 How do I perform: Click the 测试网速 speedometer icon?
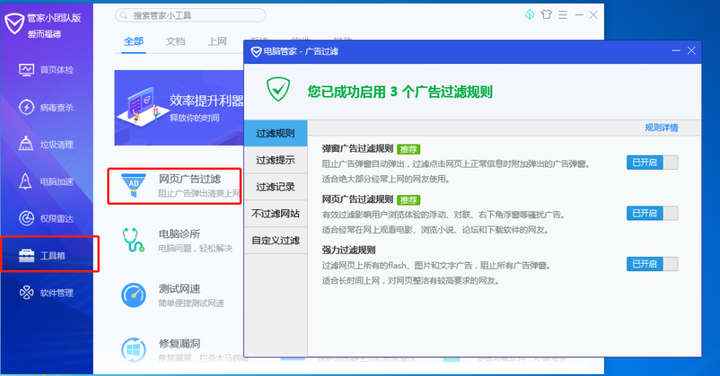coord(133,295)
